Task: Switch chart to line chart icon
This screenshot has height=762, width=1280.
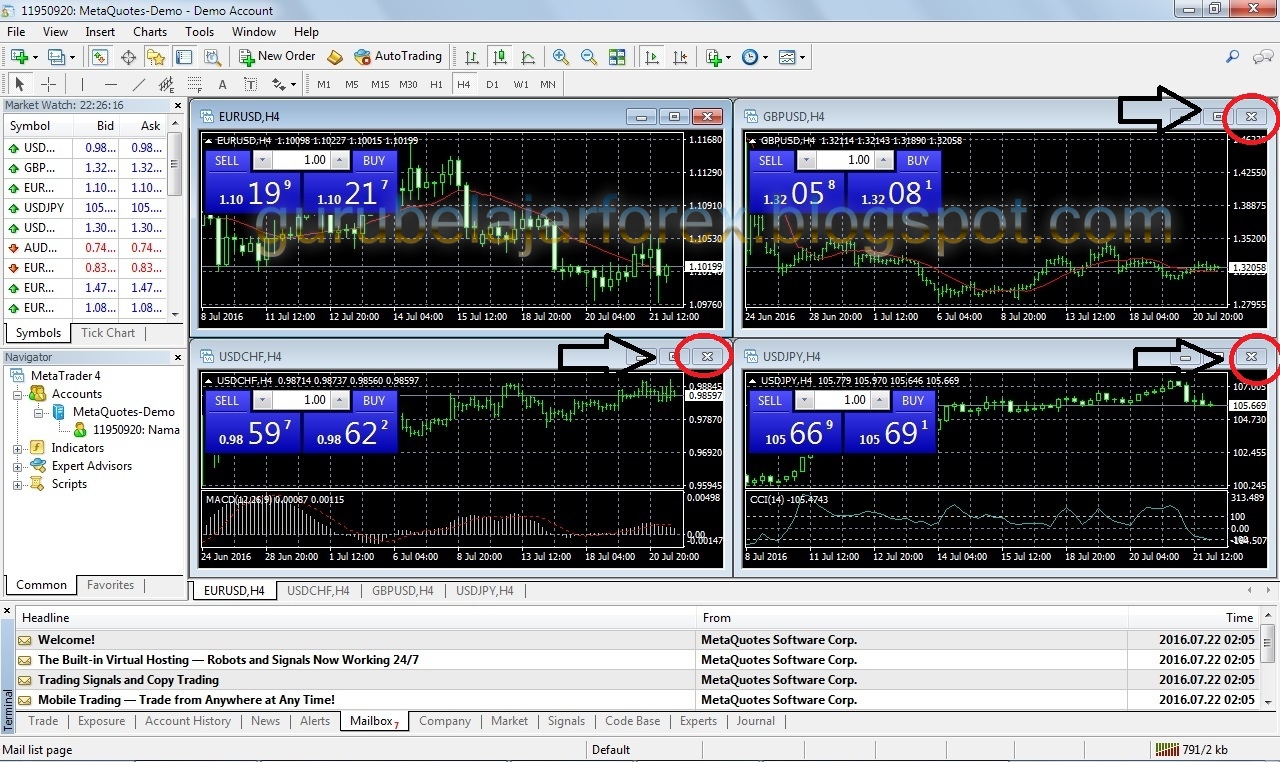Action: click(x=527, y=57)
